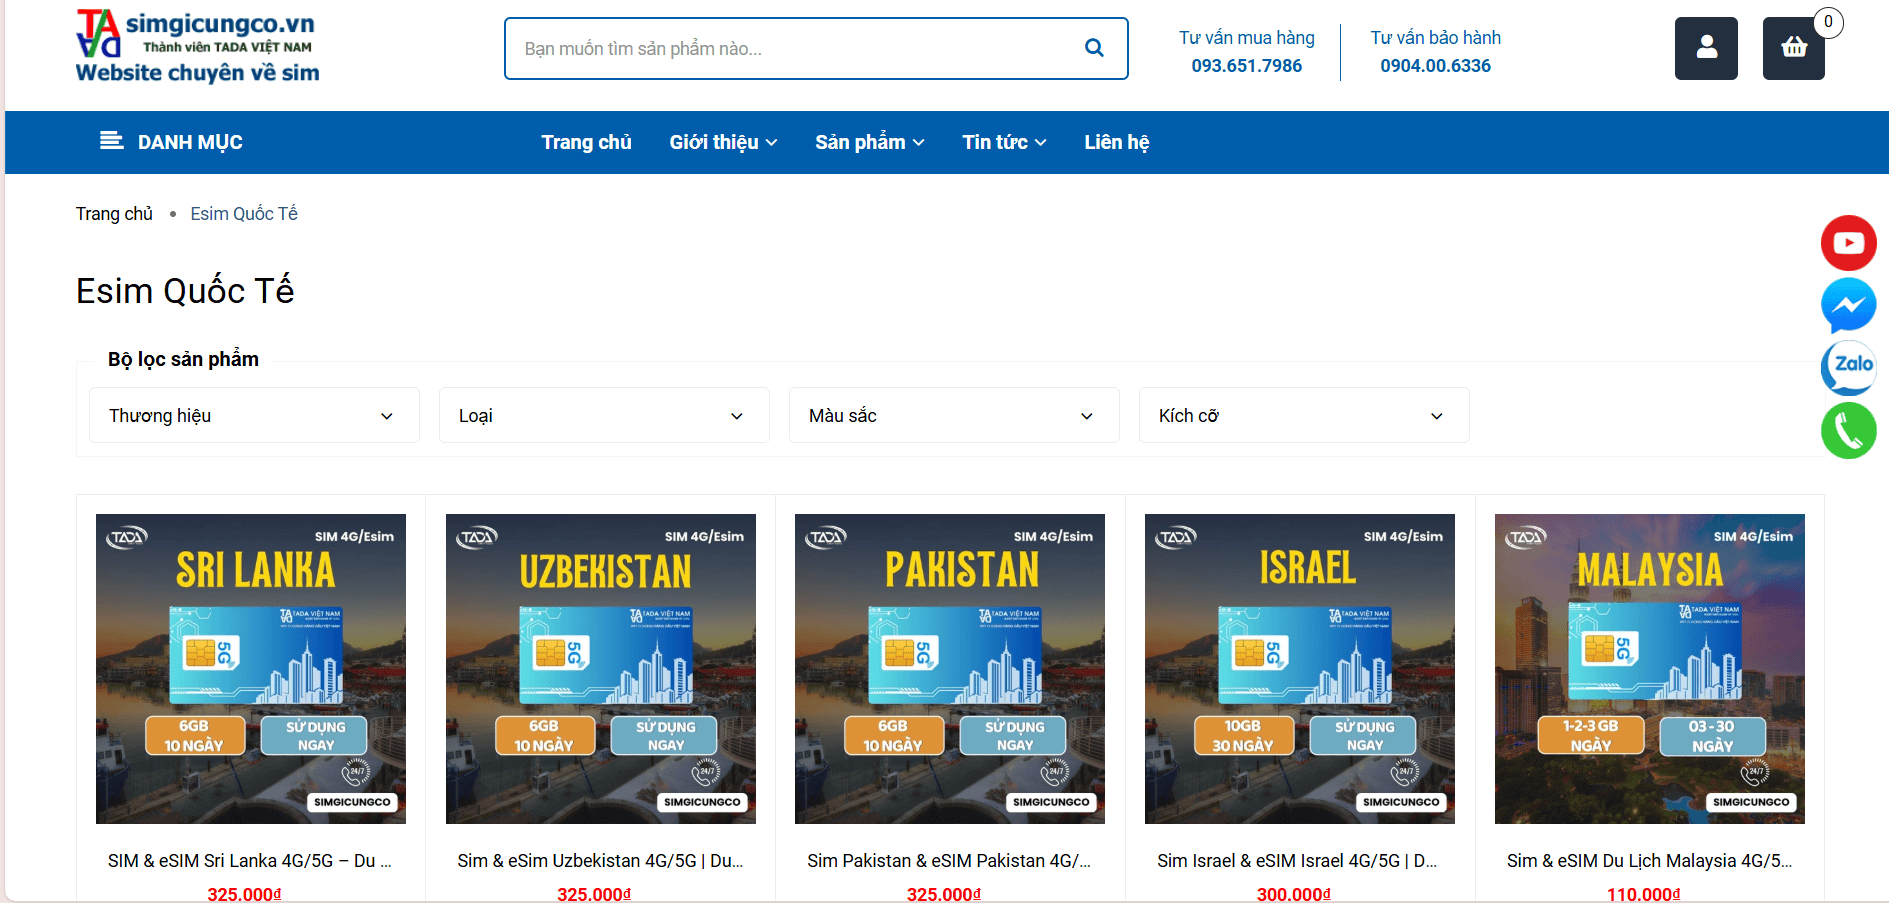
Task: Call warranty hotline 0904.00.6336
Action: pyautogui.click(x=1435, y=66)
